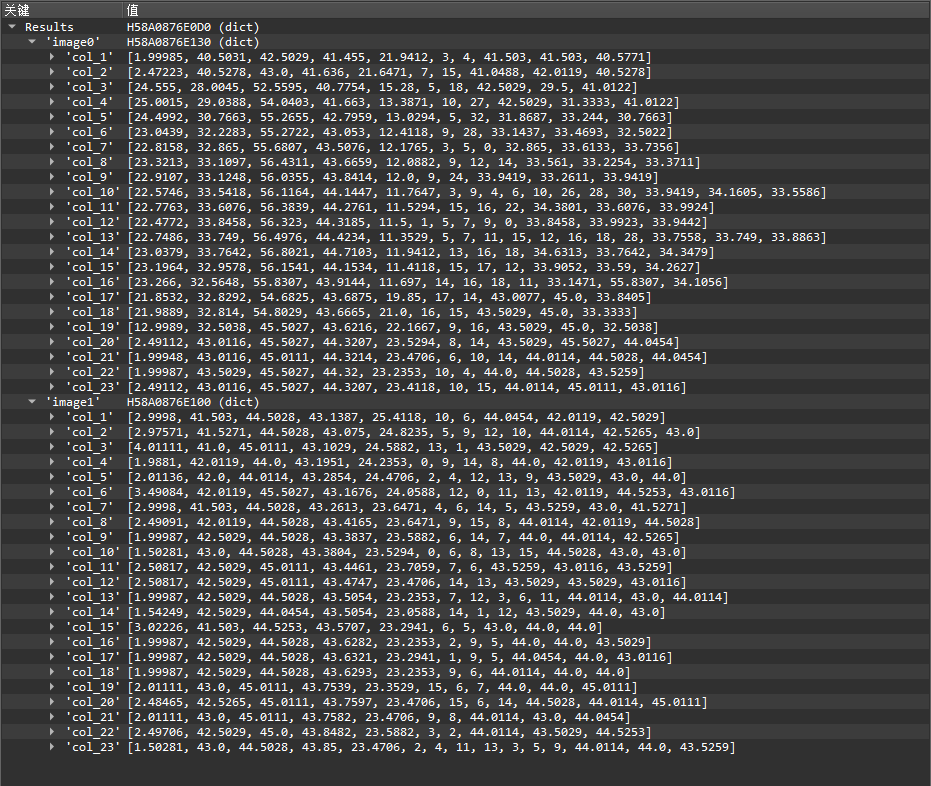Select 'col_17' label under image0
This screenshot has height=786, width=931.
[93, 297]
